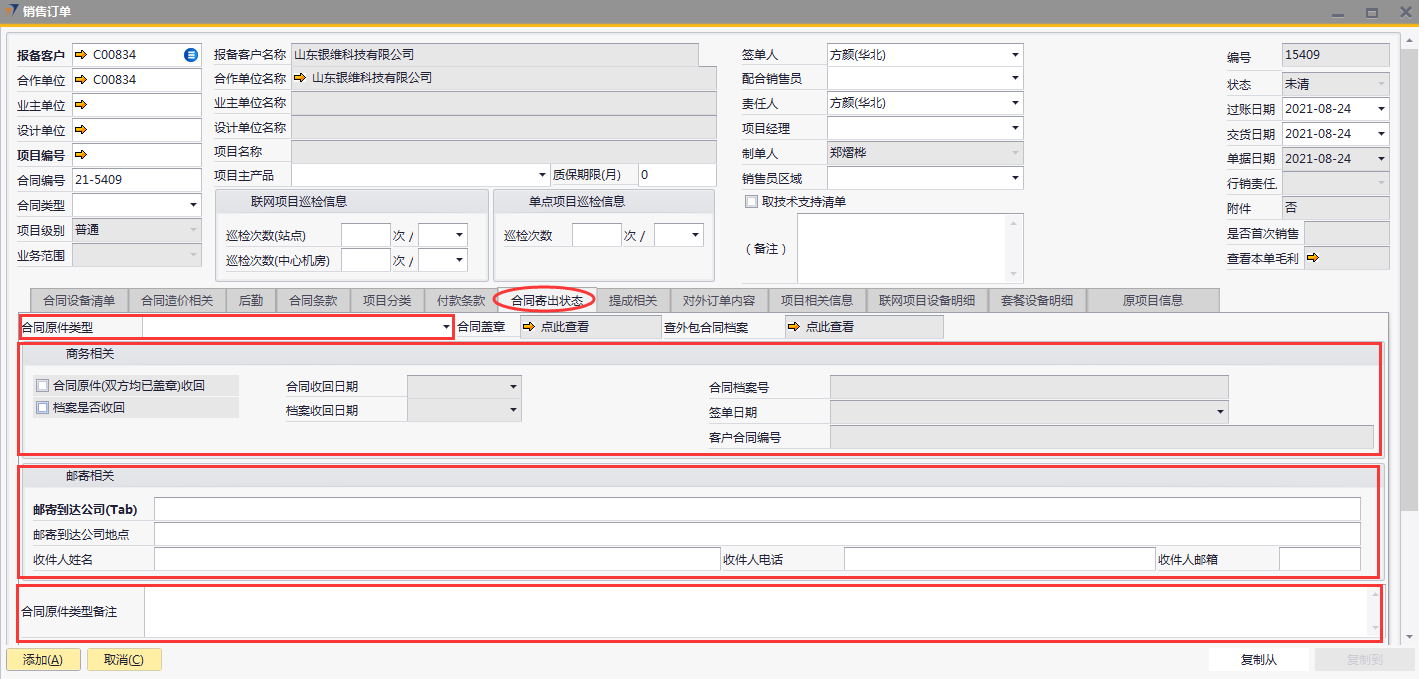This screenshot has width=1419, height=679.
Task: Click the orange arrow in 业主单位 field
Action: click(x=81, y=105)
